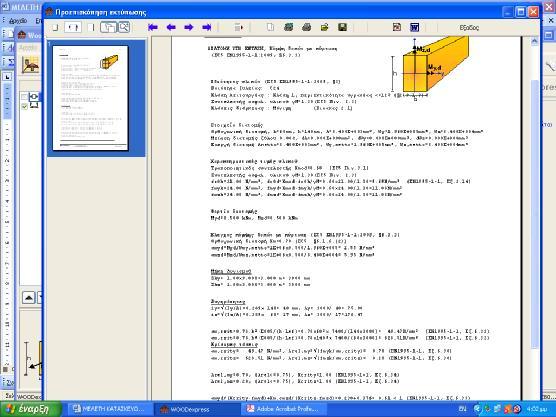Click the vertical scrollbar thumb of the preview
The height and width of the screenshot is (417, 556).
(x=534, y=215)
